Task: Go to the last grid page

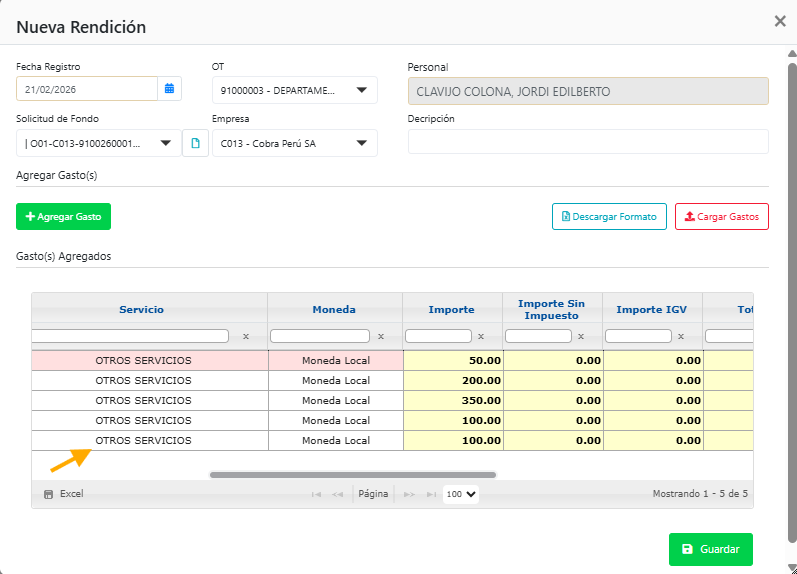Action: tap(431, 494)
